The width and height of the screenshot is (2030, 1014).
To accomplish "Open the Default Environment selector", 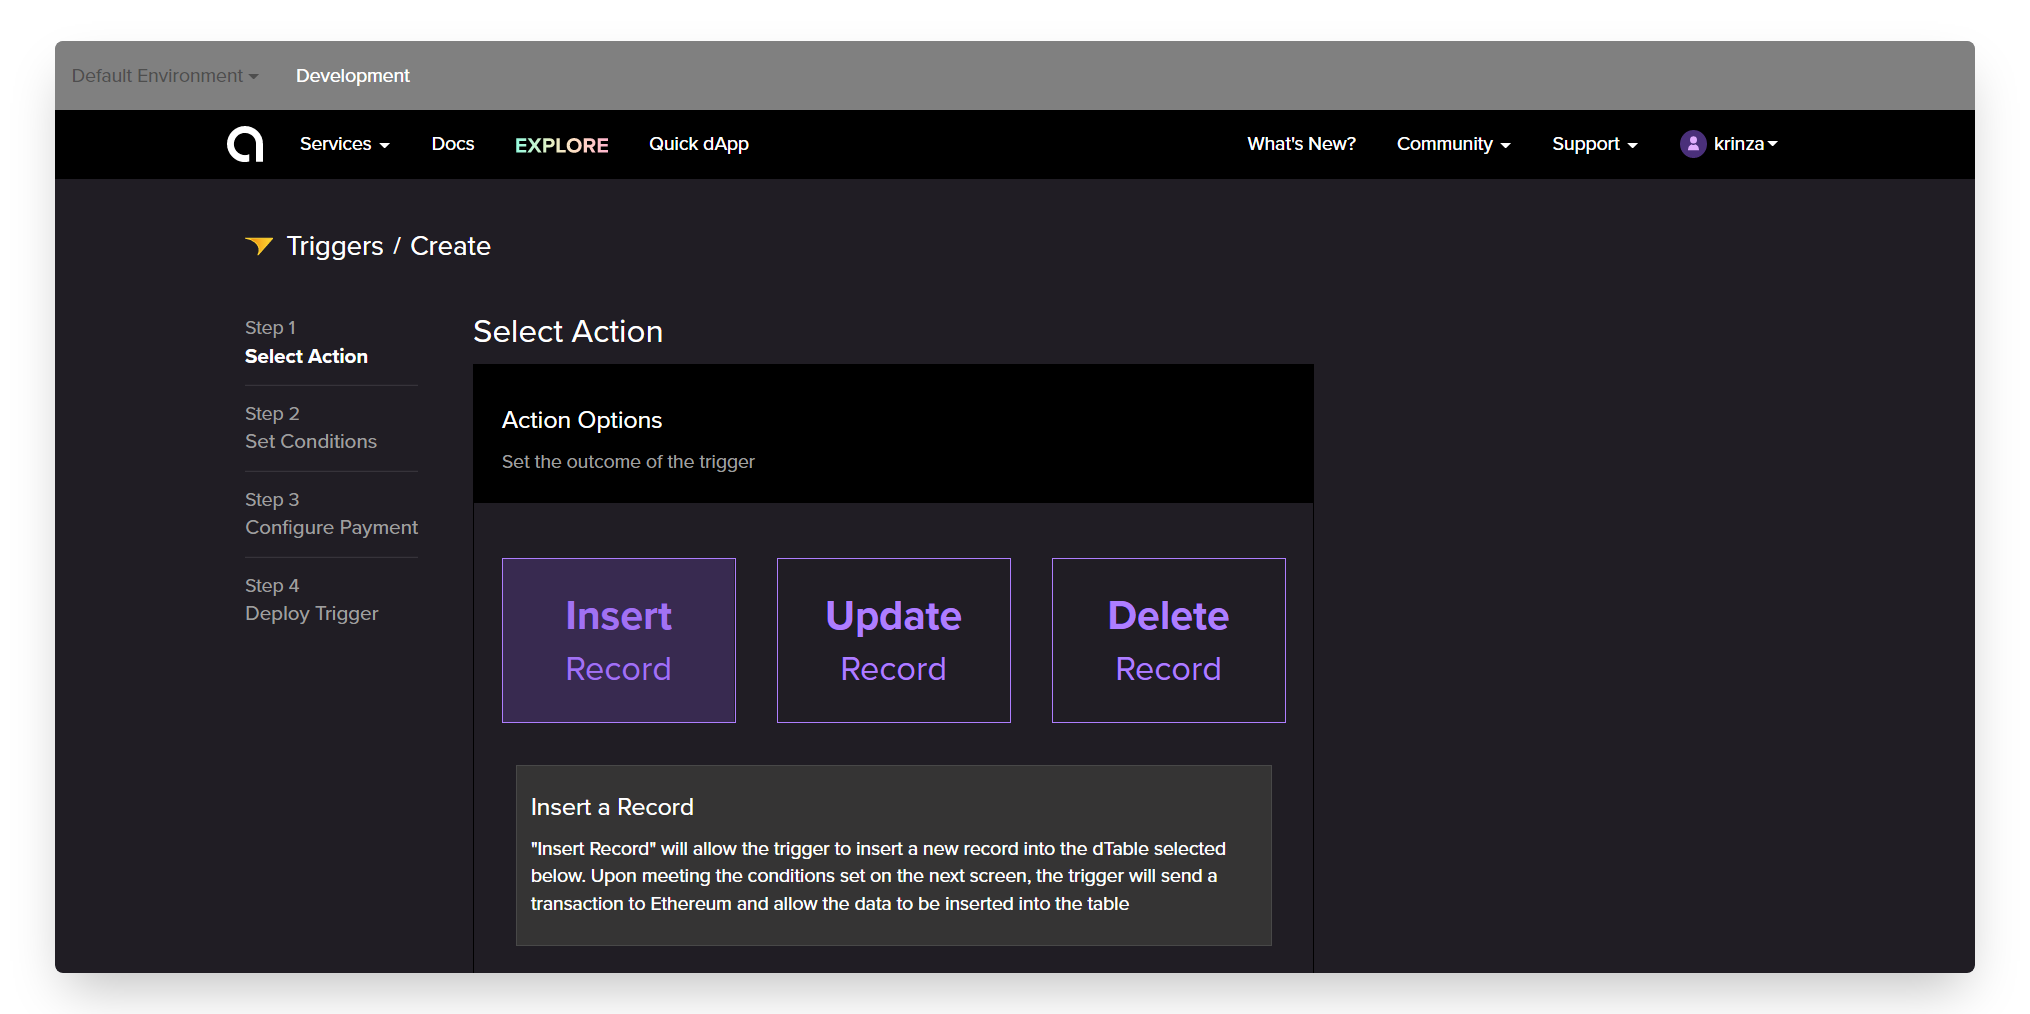I will tap(165, 76).
